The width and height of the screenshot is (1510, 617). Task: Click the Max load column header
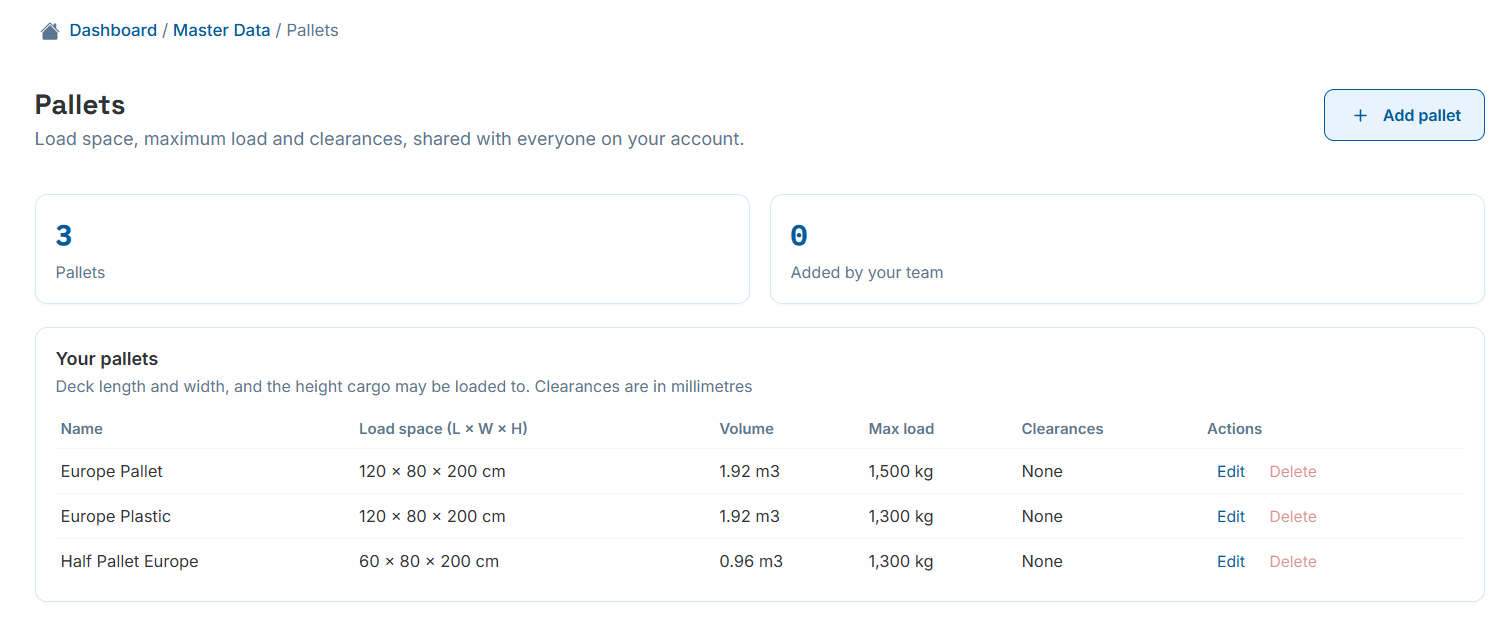(901, 428)
